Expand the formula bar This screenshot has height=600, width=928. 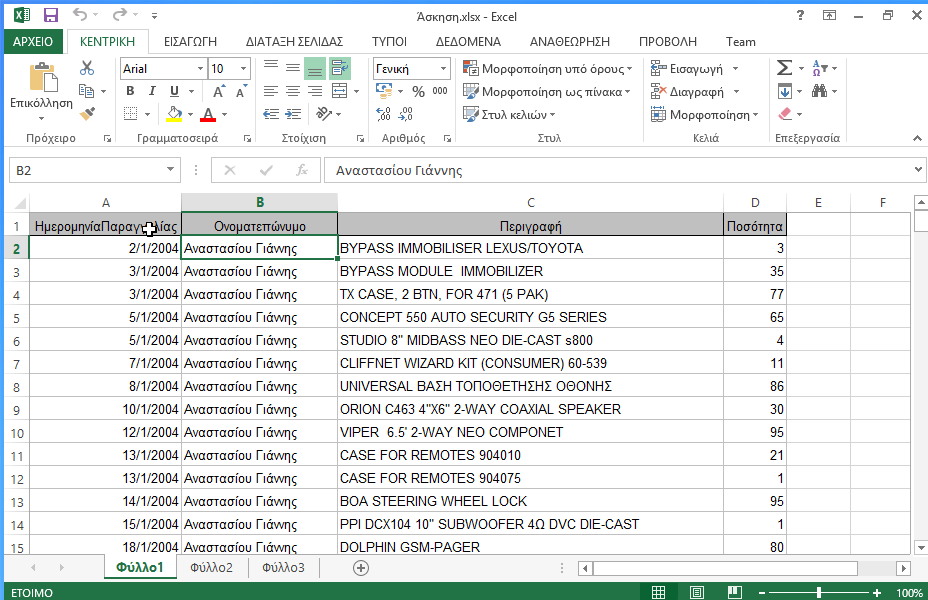[x=918, y=170]
